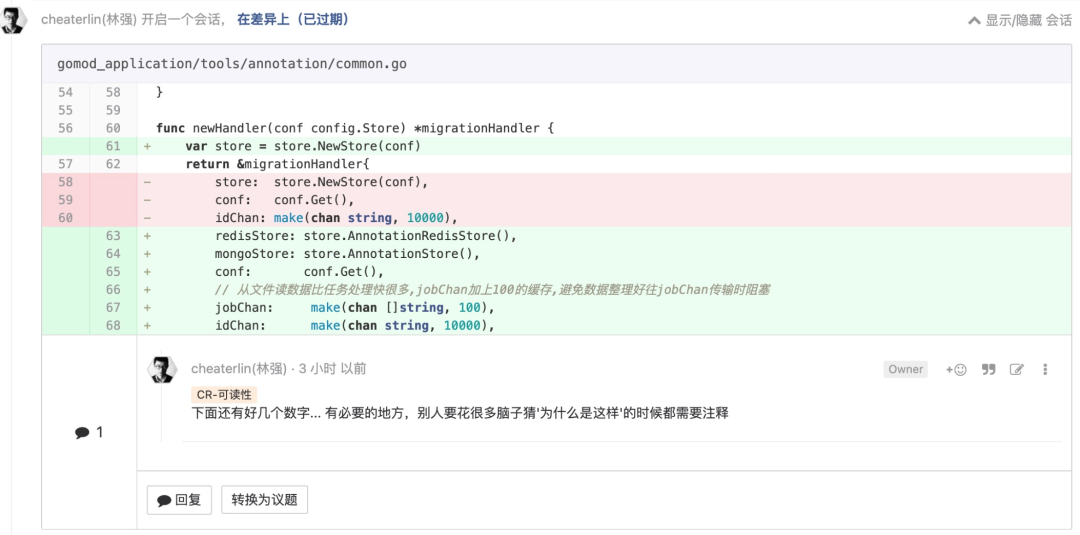
Task: Click the cheaterlin(林强) name in header
Action: [x=88, y=20]
